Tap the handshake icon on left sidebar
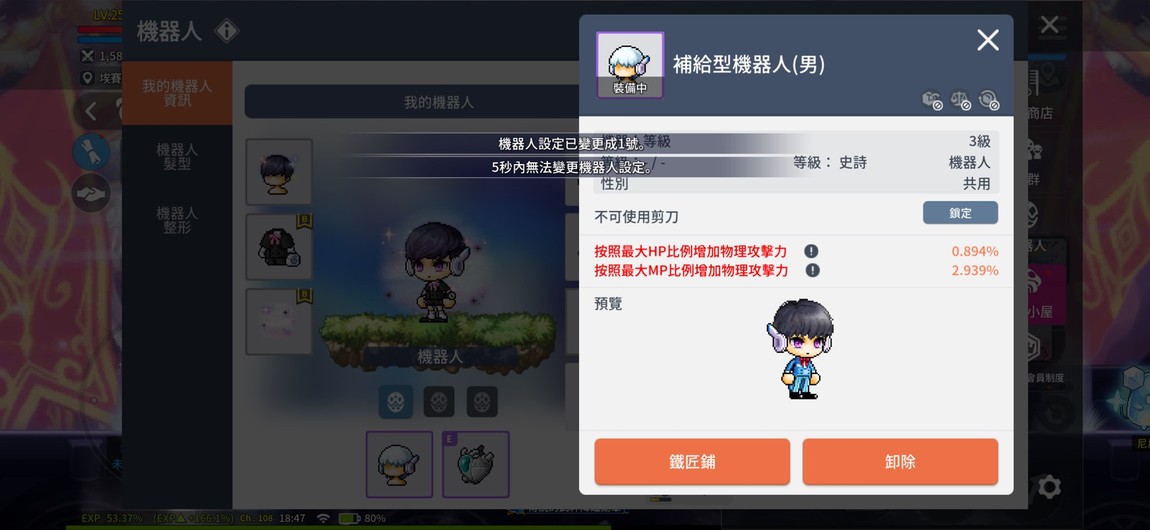1150x530 pixels. [x=91, y=193]
